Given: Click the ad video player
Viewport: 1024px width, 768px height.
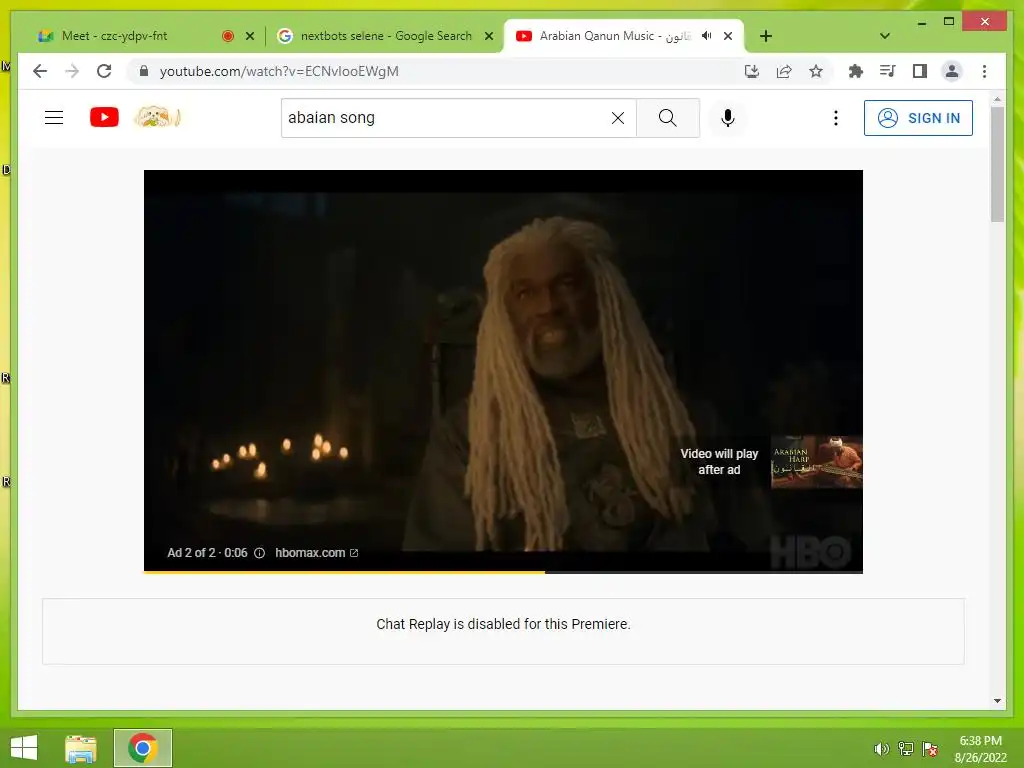Looking at the screenshot, I should (x=503, y=371).
